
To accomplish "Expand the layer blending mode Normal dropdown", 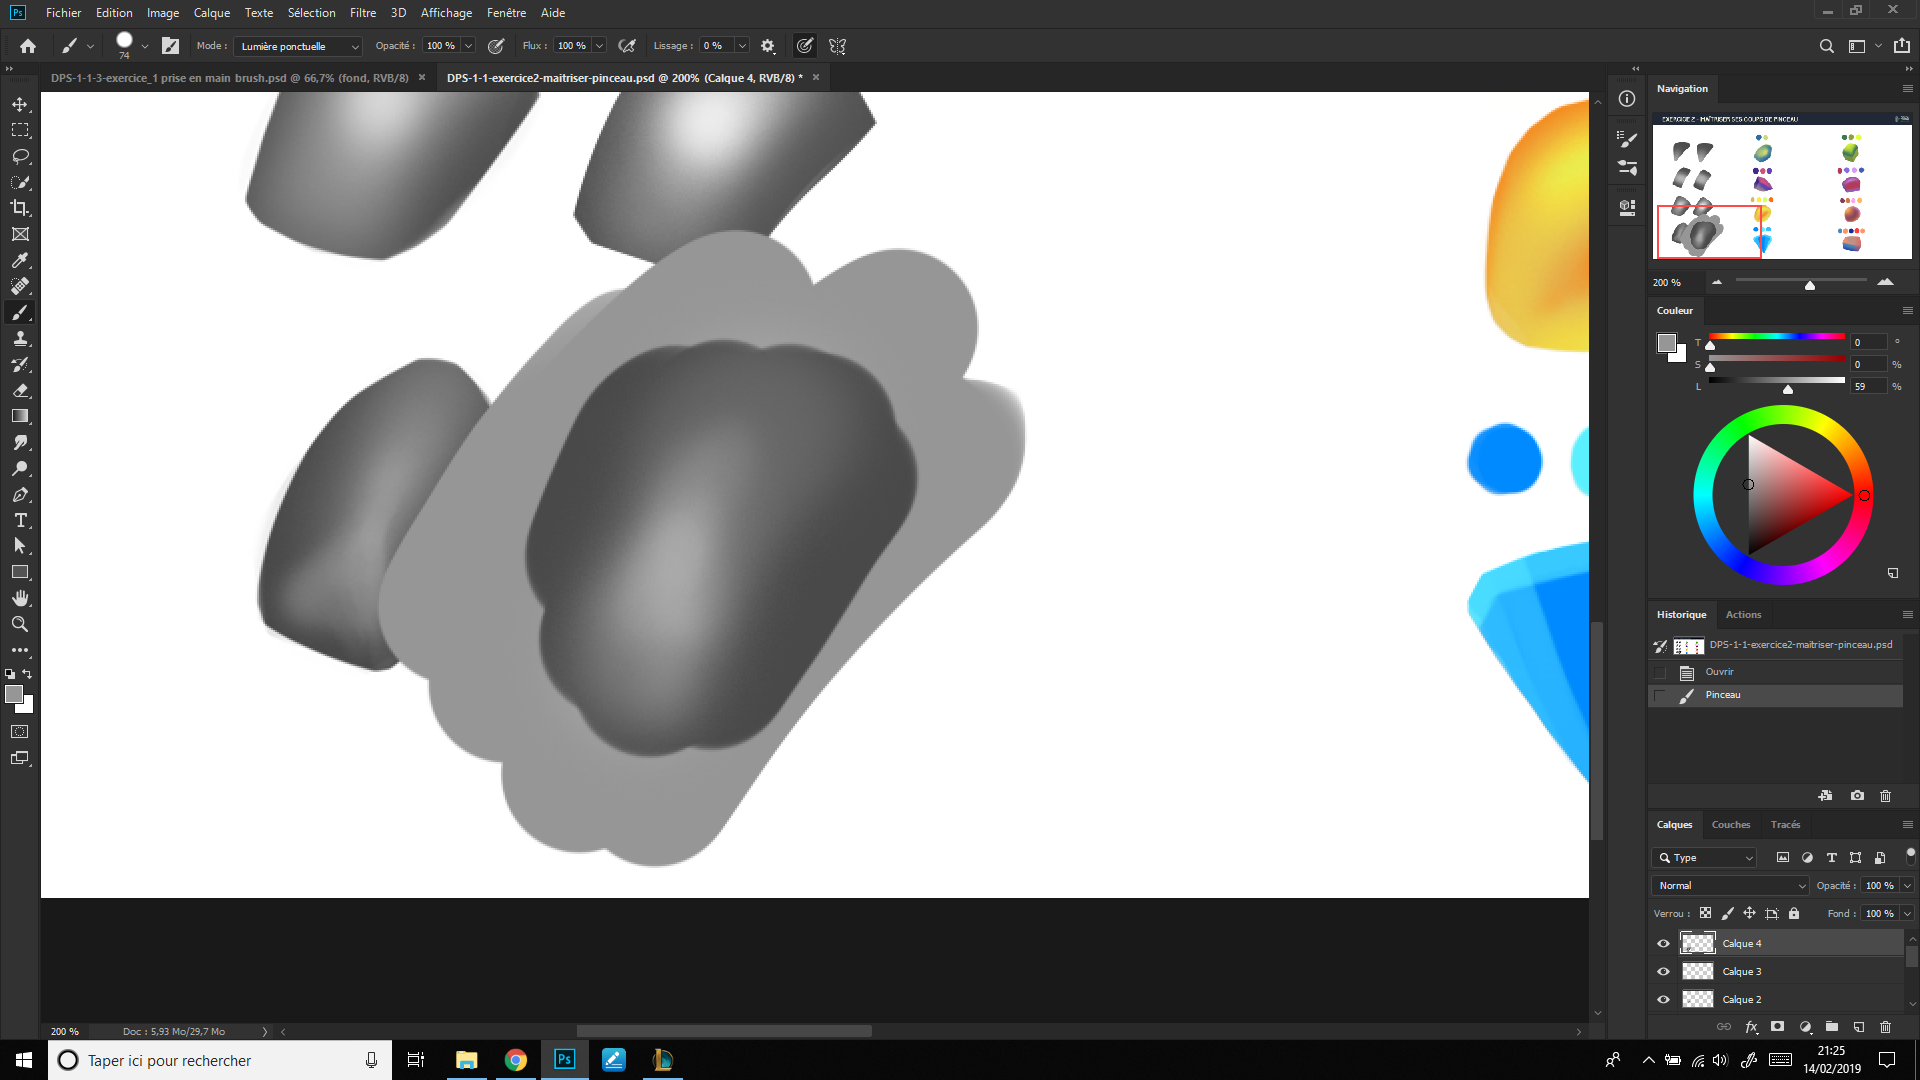I will (1730, 885).
